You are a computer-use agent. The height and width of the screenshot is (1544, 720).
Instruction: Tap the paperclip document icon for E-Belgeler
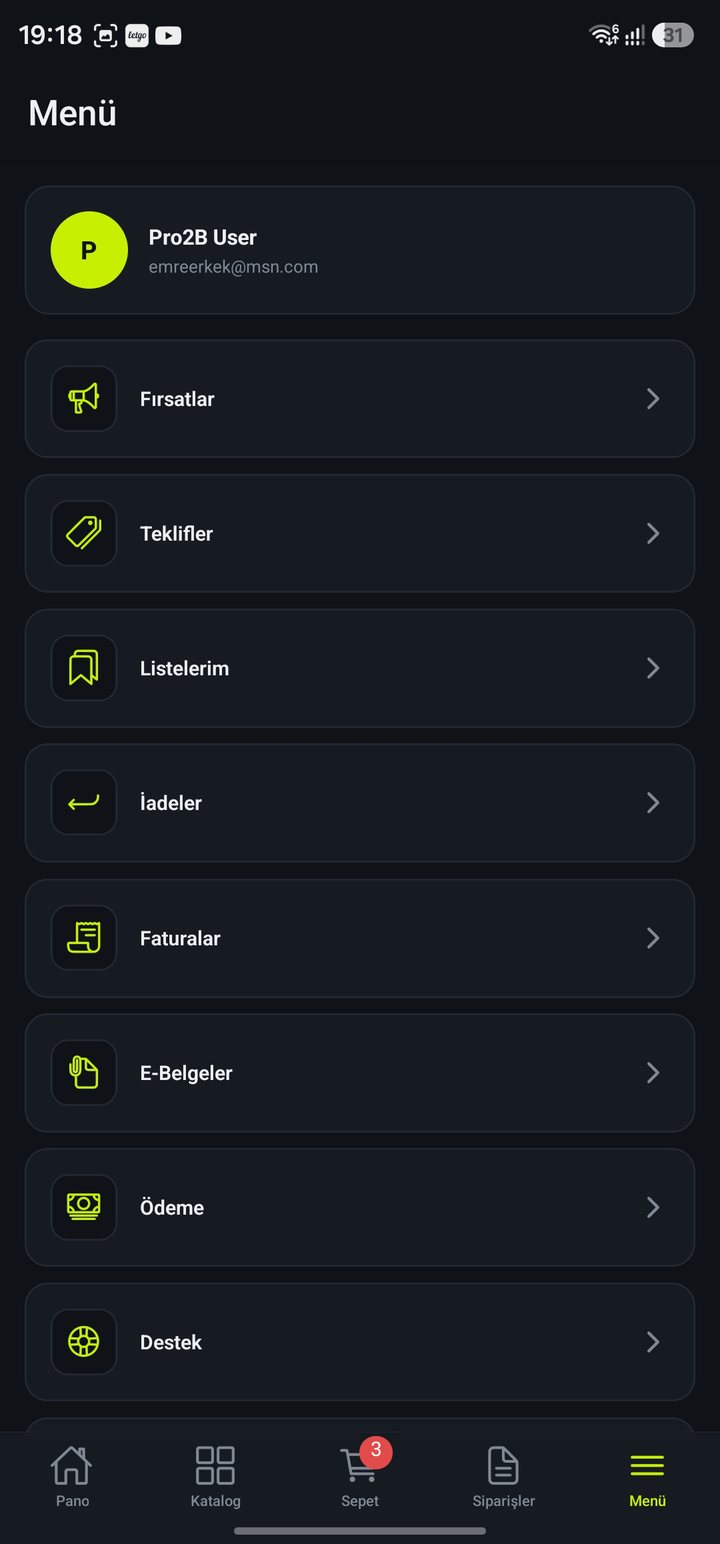pos(84,1073)
